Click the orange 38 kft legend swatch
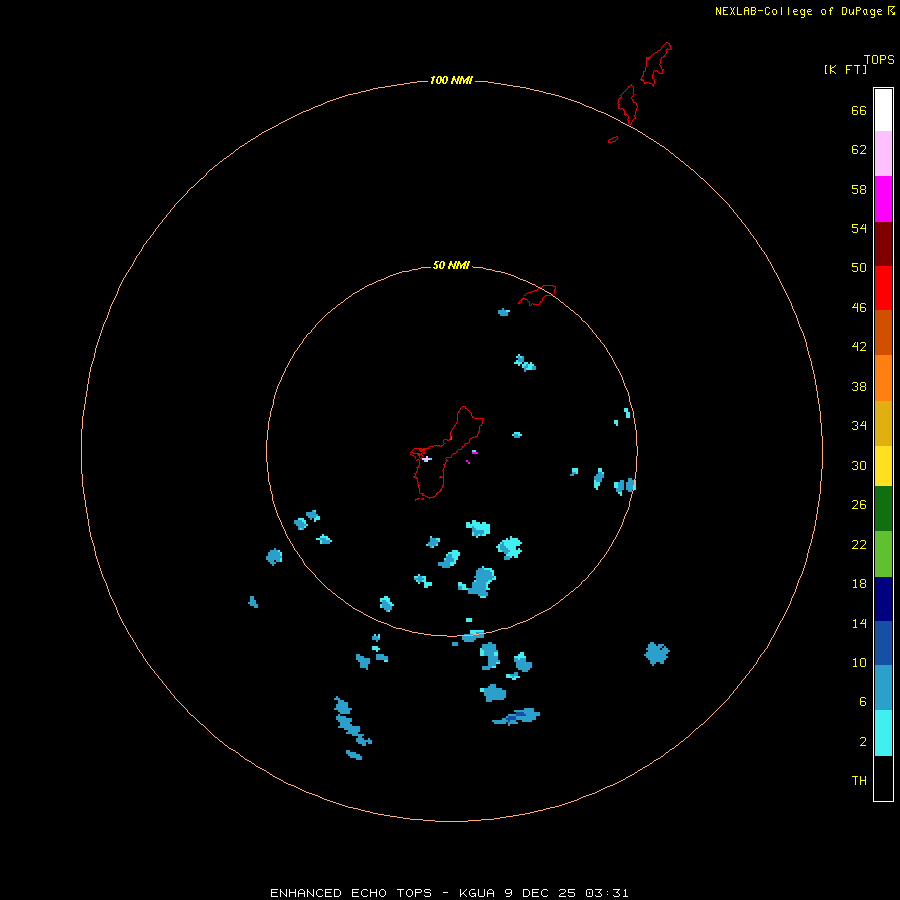This screenshot has width=900, height=900. point(883,378)
